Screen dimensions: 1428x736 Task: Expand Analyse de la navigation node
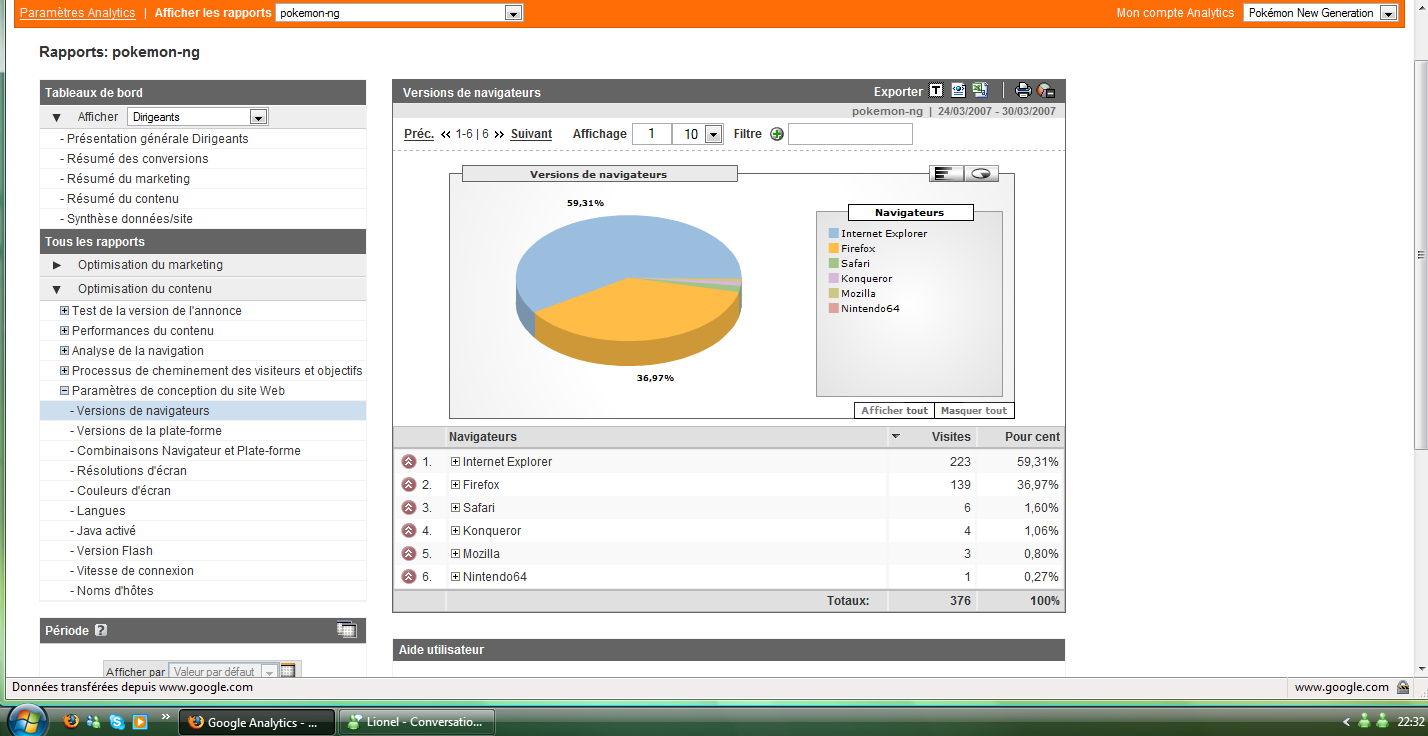[x=64, y=351]
